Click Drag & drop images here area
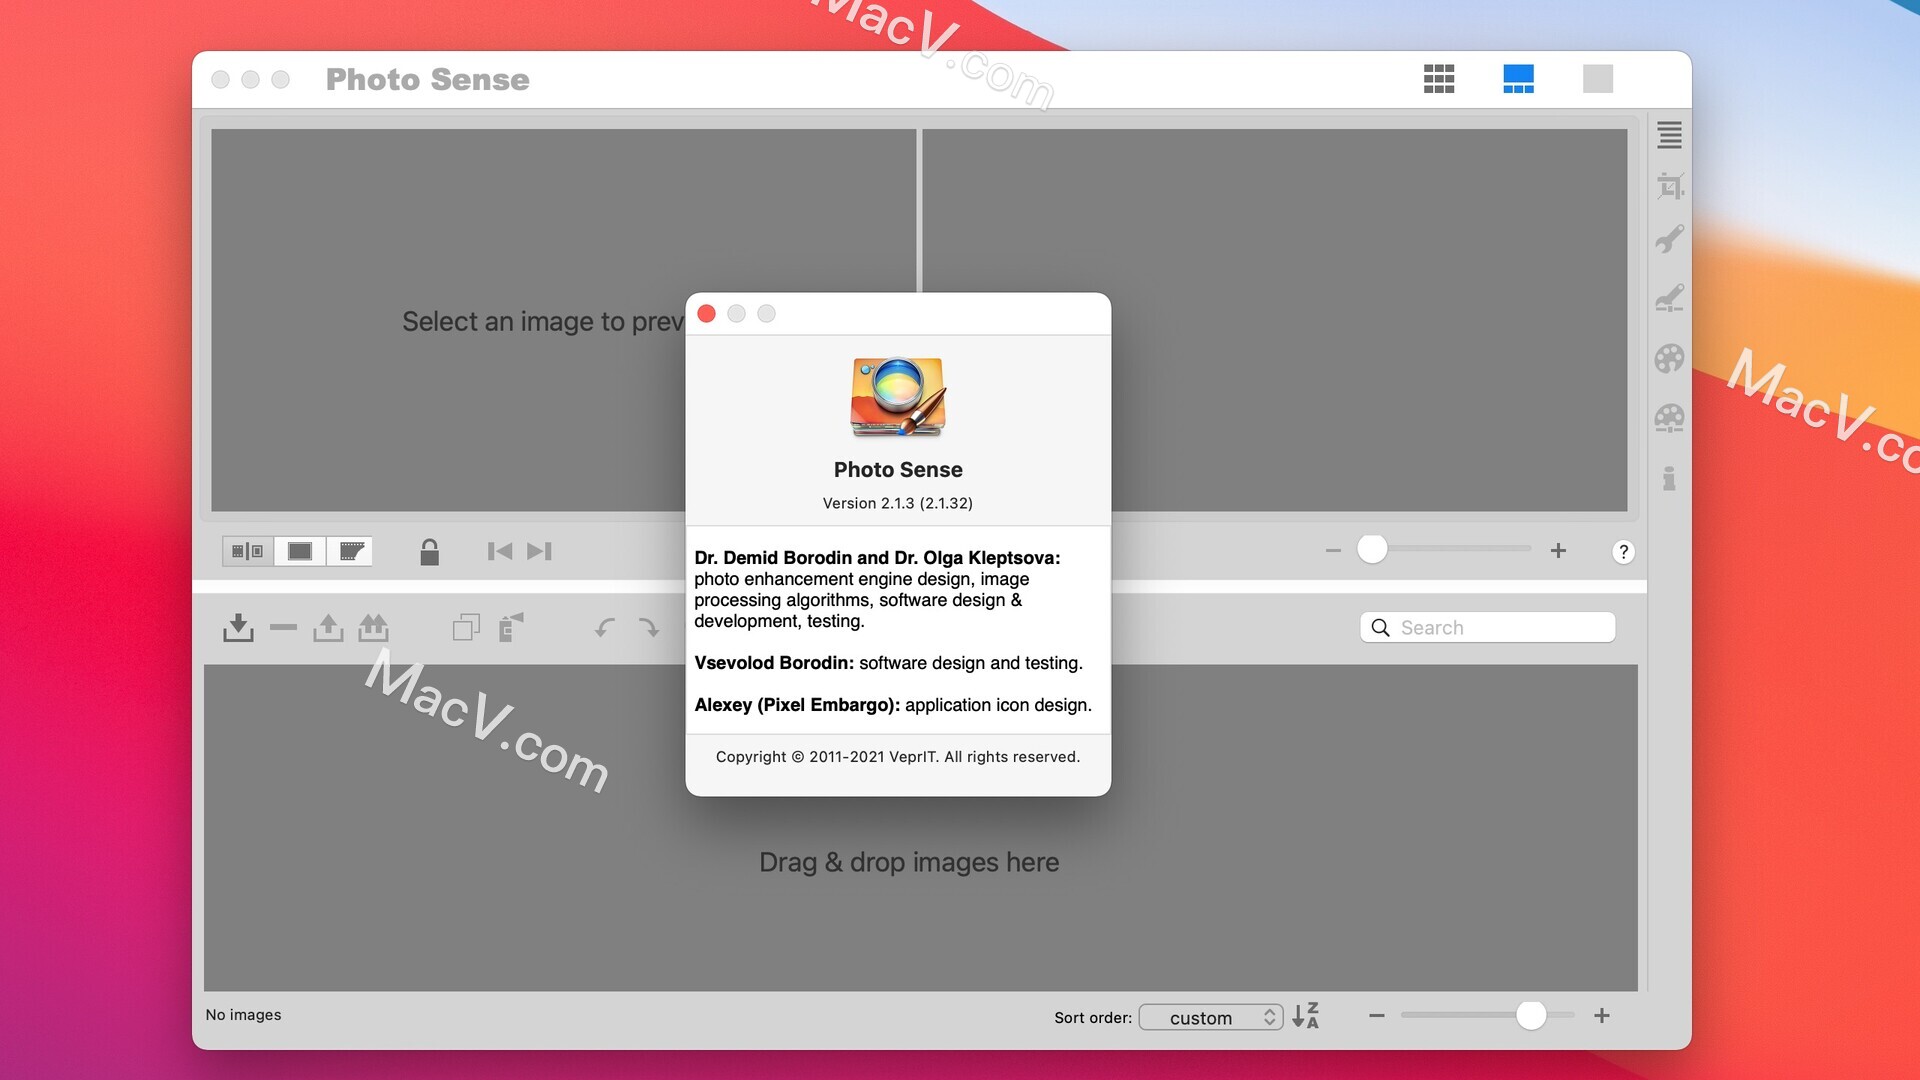The image size is (1920, 1080). coord(909,862)
